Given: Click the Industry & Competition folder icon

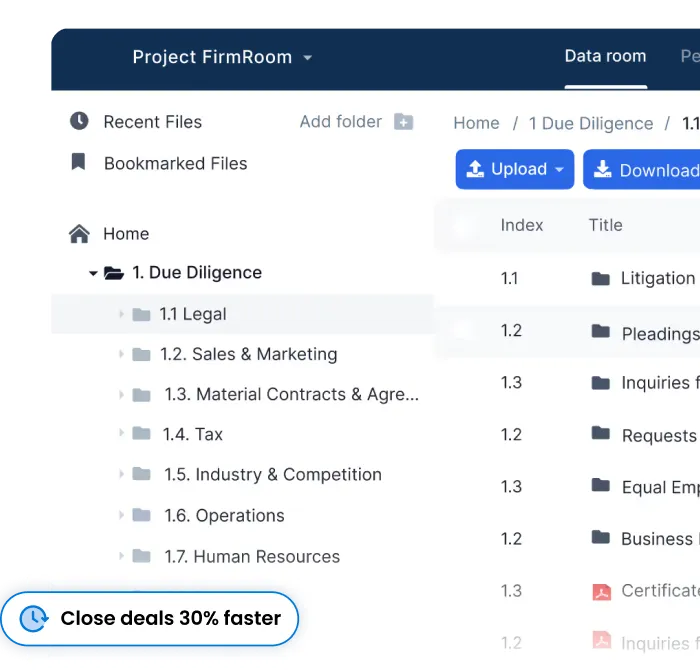Looking at the screenshot, I should point(142,474).
